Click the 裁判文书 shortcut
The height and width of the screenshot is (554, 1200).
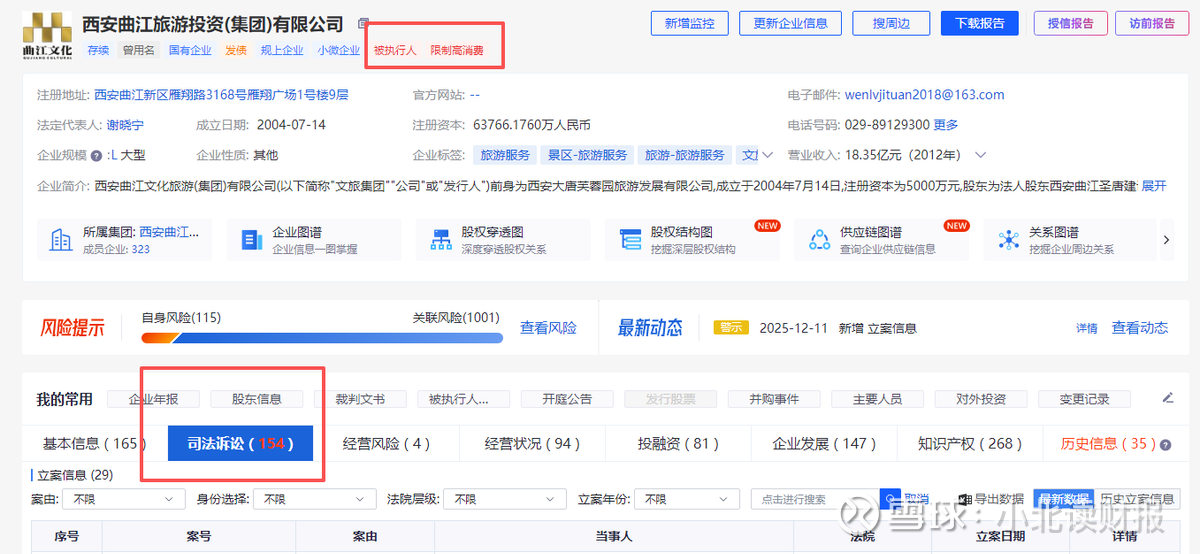(x=360, y=399)
